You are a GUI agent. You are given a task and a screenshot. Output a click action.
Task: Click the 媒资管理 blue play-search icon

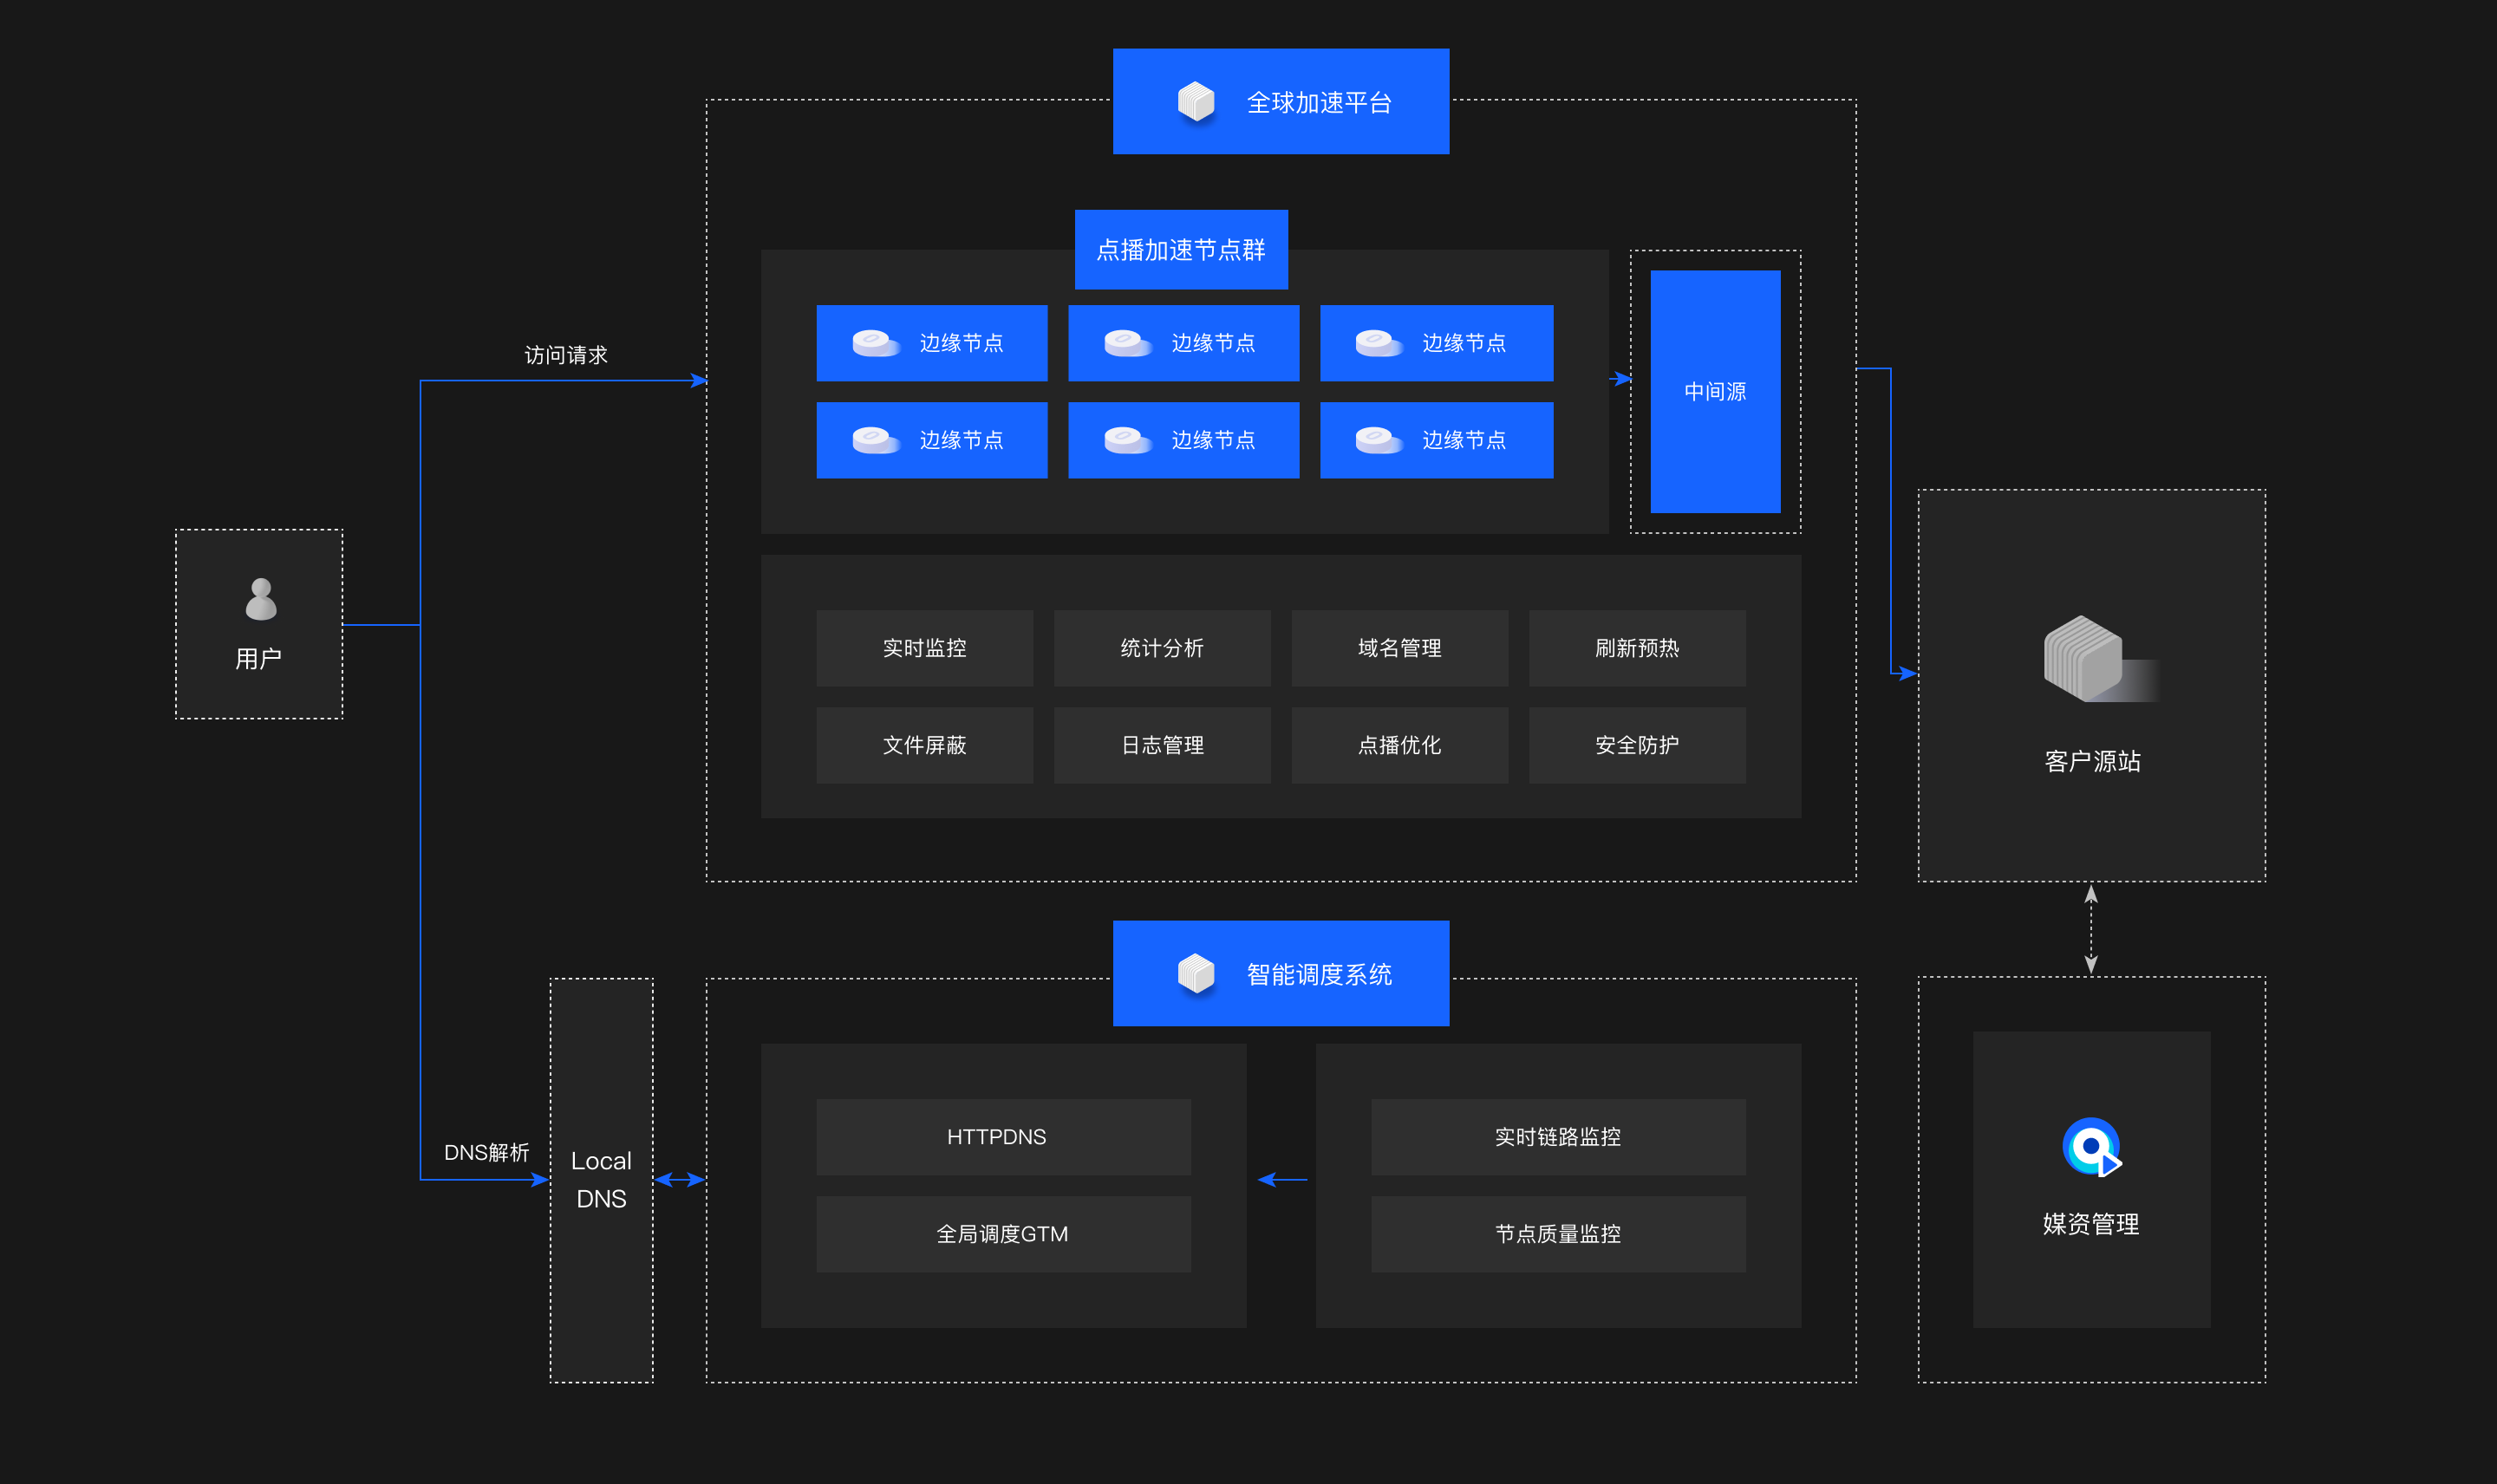point(2091,1147)
